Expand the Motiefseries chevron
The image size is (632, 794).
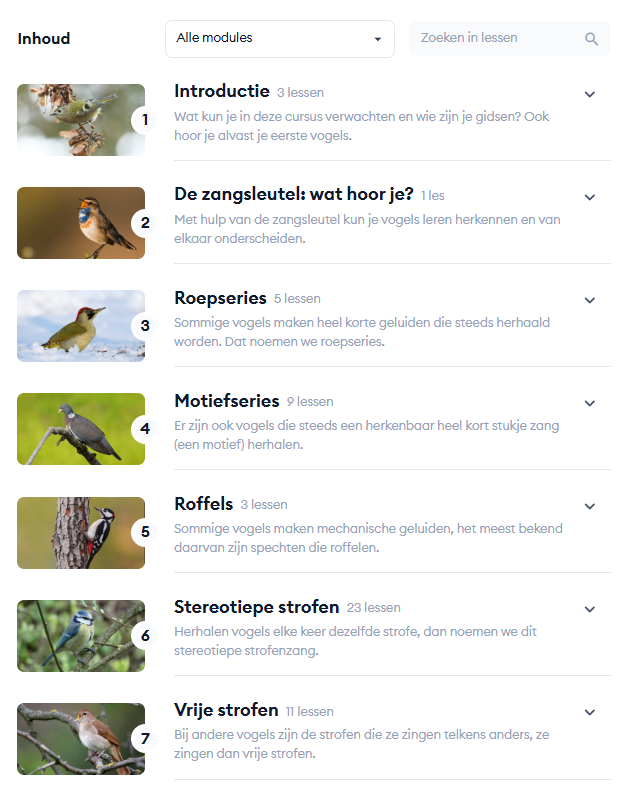pos(590,403)
